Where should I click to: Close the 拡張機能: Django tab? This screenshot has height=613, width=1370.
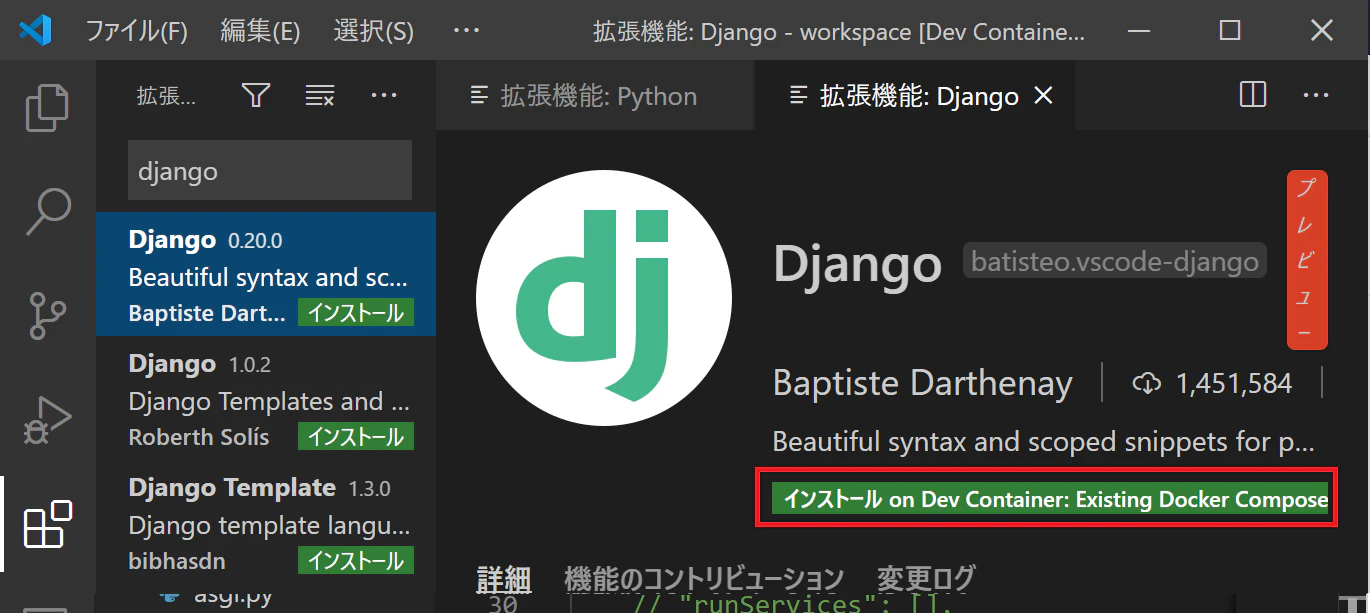tap(1043, 96)
